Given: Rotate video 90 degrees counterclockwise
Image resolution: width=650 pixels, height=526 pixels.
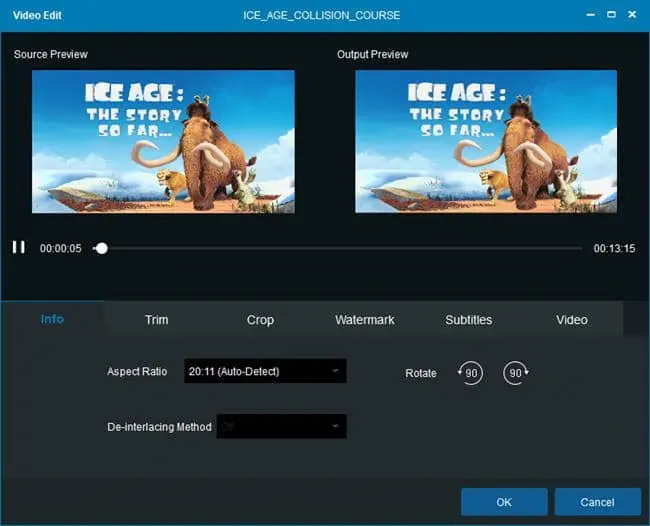Looking at the screenshot, I should click(470, 373).
